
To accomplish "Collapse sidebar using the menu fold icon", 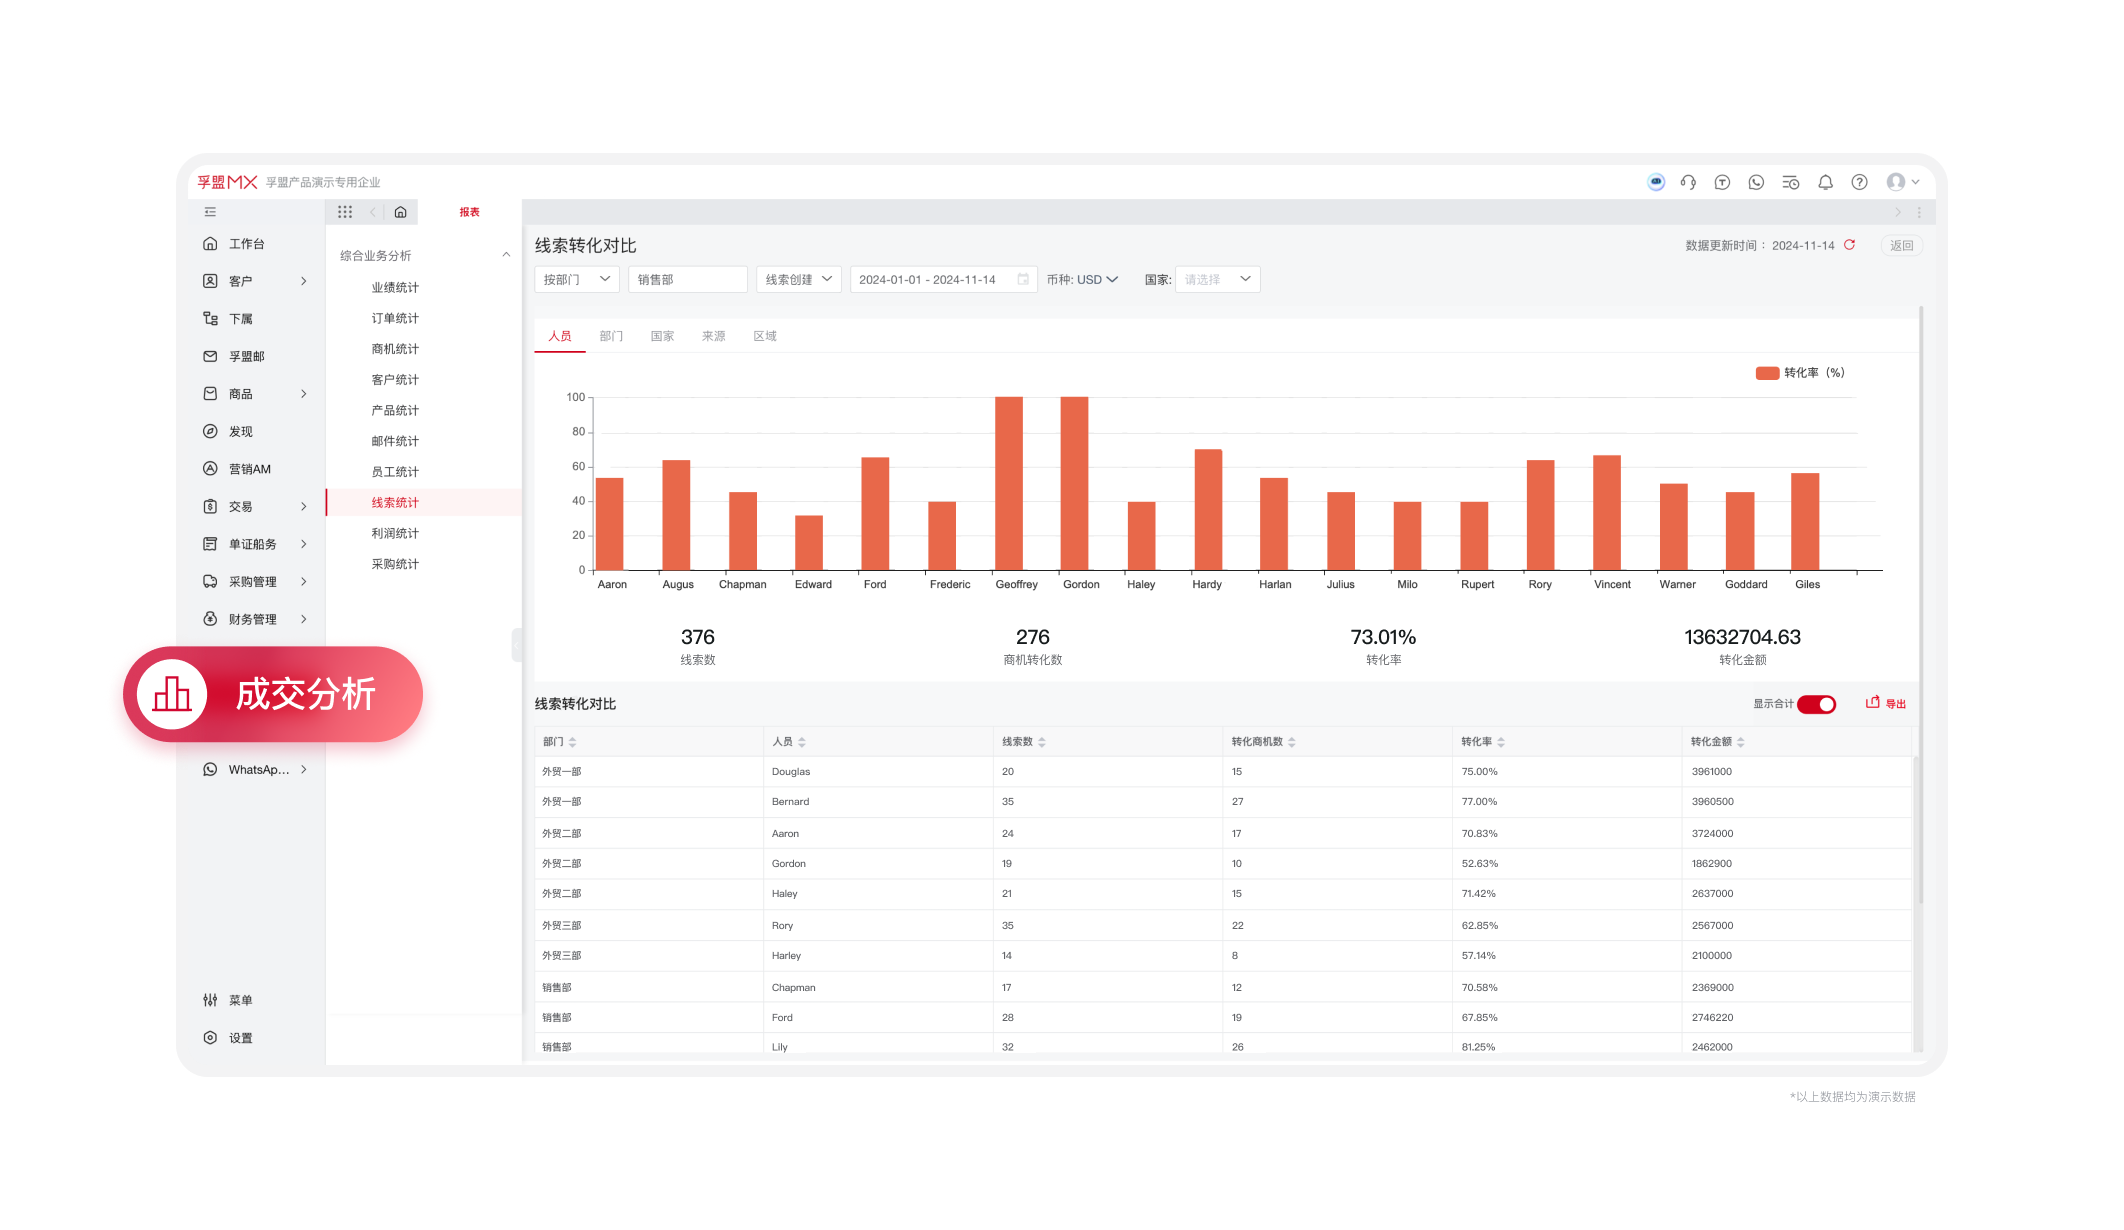I will pos(210,212).
